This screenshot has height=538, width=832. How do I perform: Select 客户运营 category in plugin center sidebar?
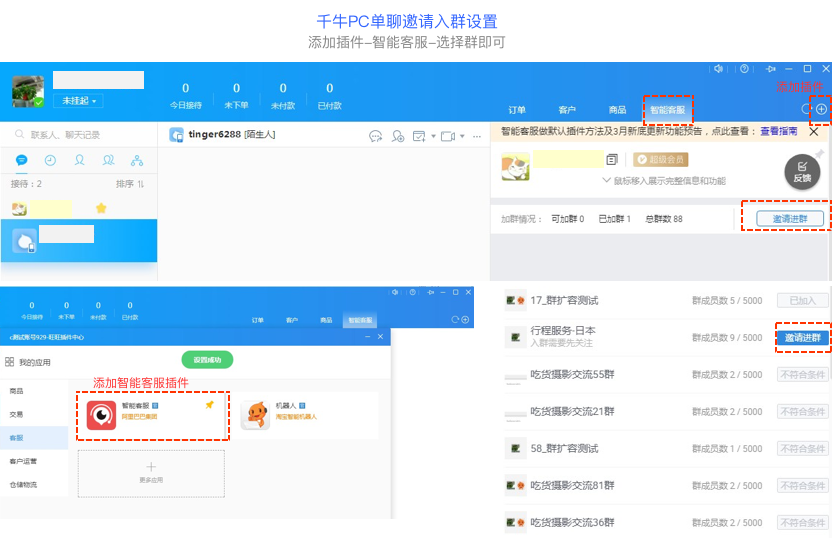coord(23,461)
